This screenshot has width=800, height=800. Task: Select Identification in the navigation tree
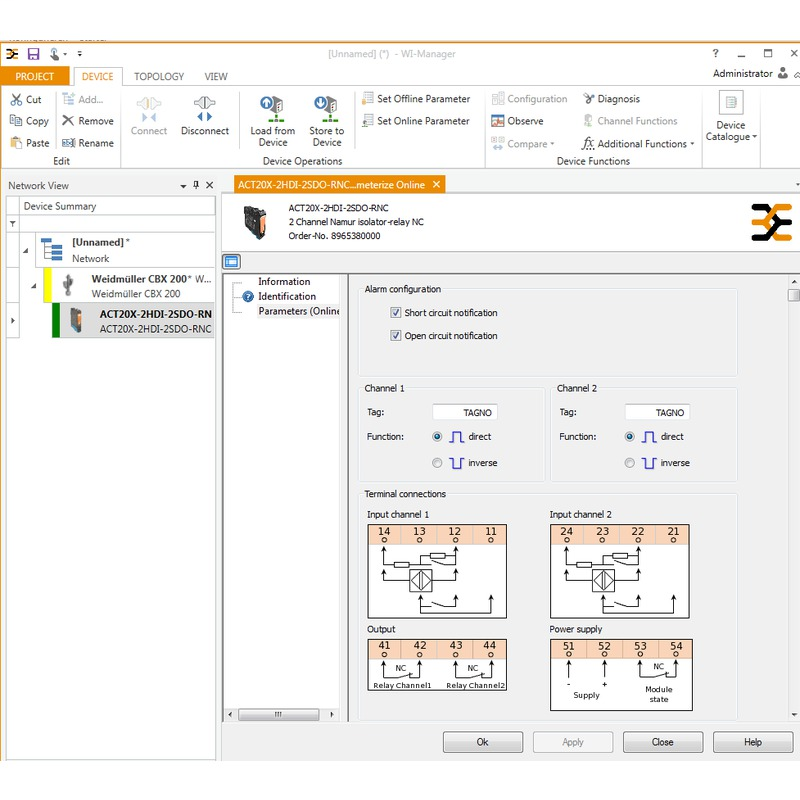[287, 296]
